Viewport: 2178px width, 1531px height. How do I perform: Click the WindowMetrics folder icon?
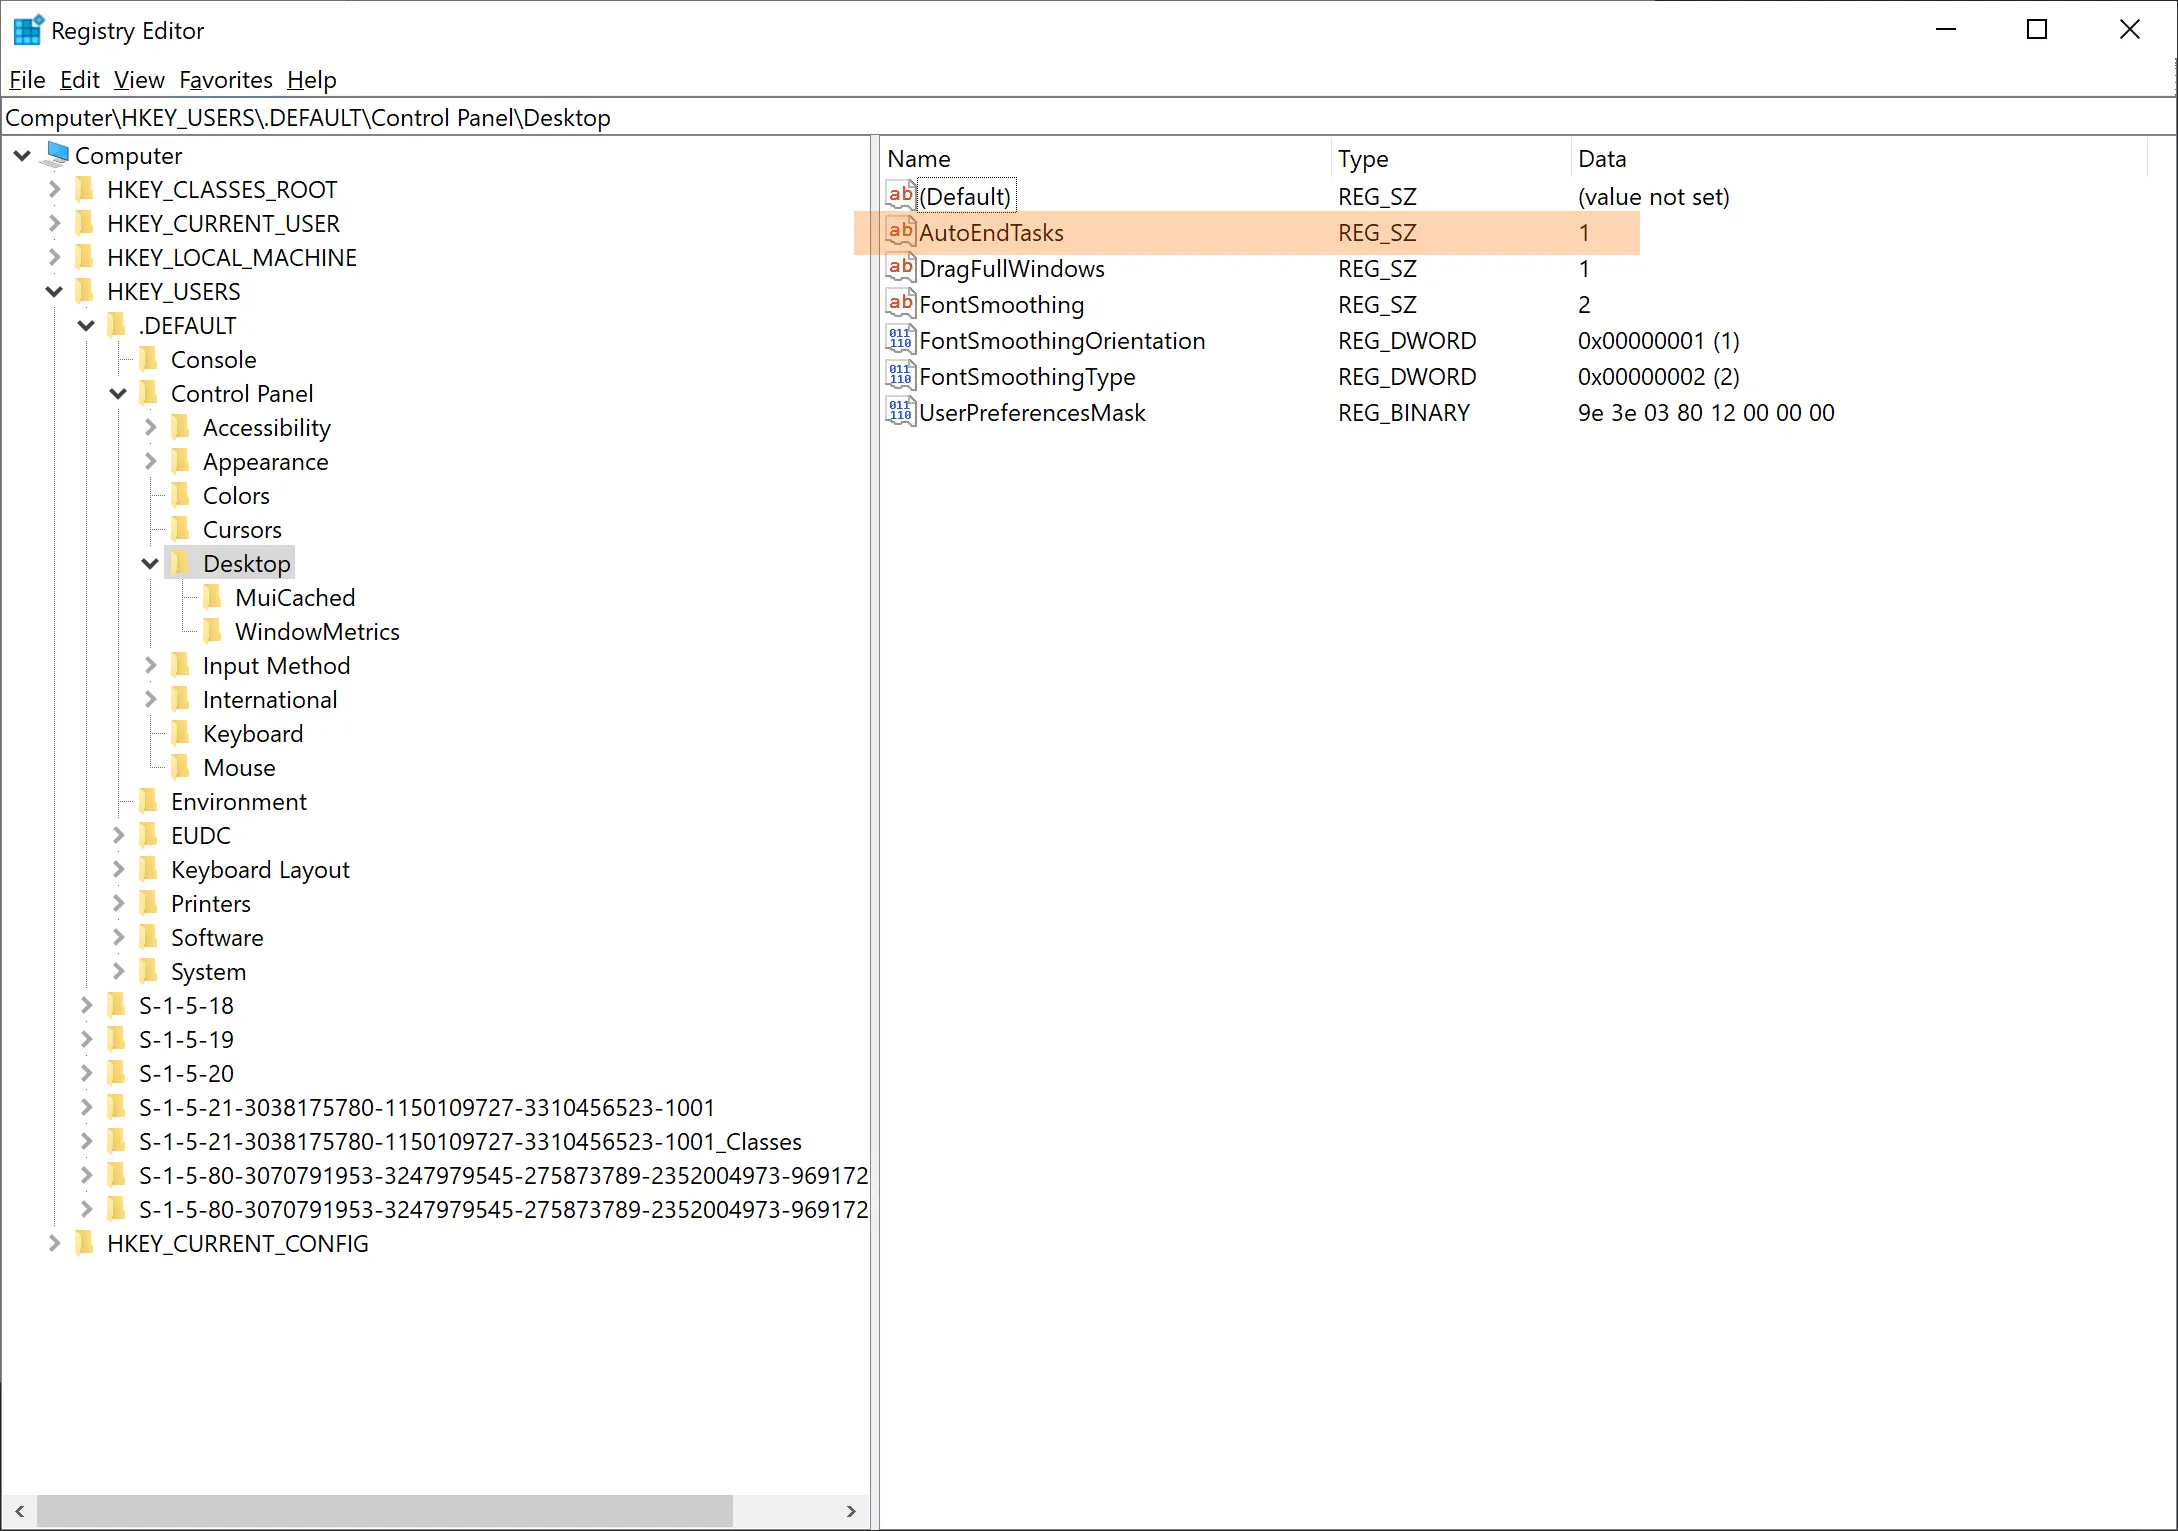tap(212, 631)
